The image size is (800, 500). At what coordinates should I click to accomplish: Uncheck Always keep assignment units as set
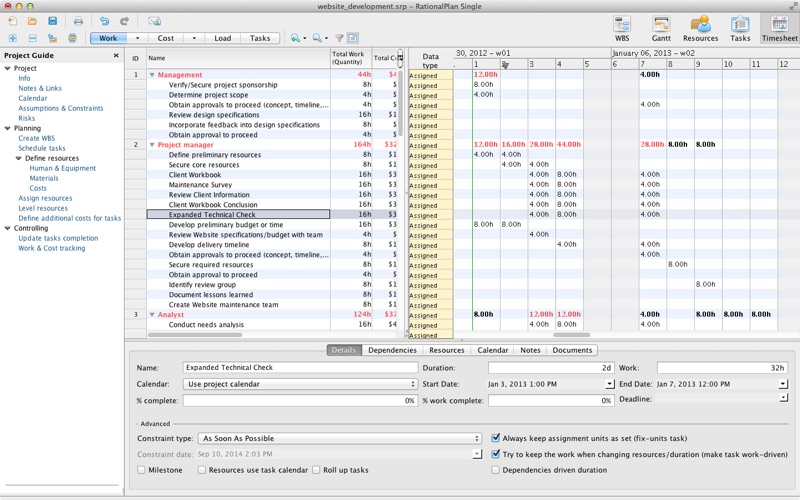tap(497, 437)
